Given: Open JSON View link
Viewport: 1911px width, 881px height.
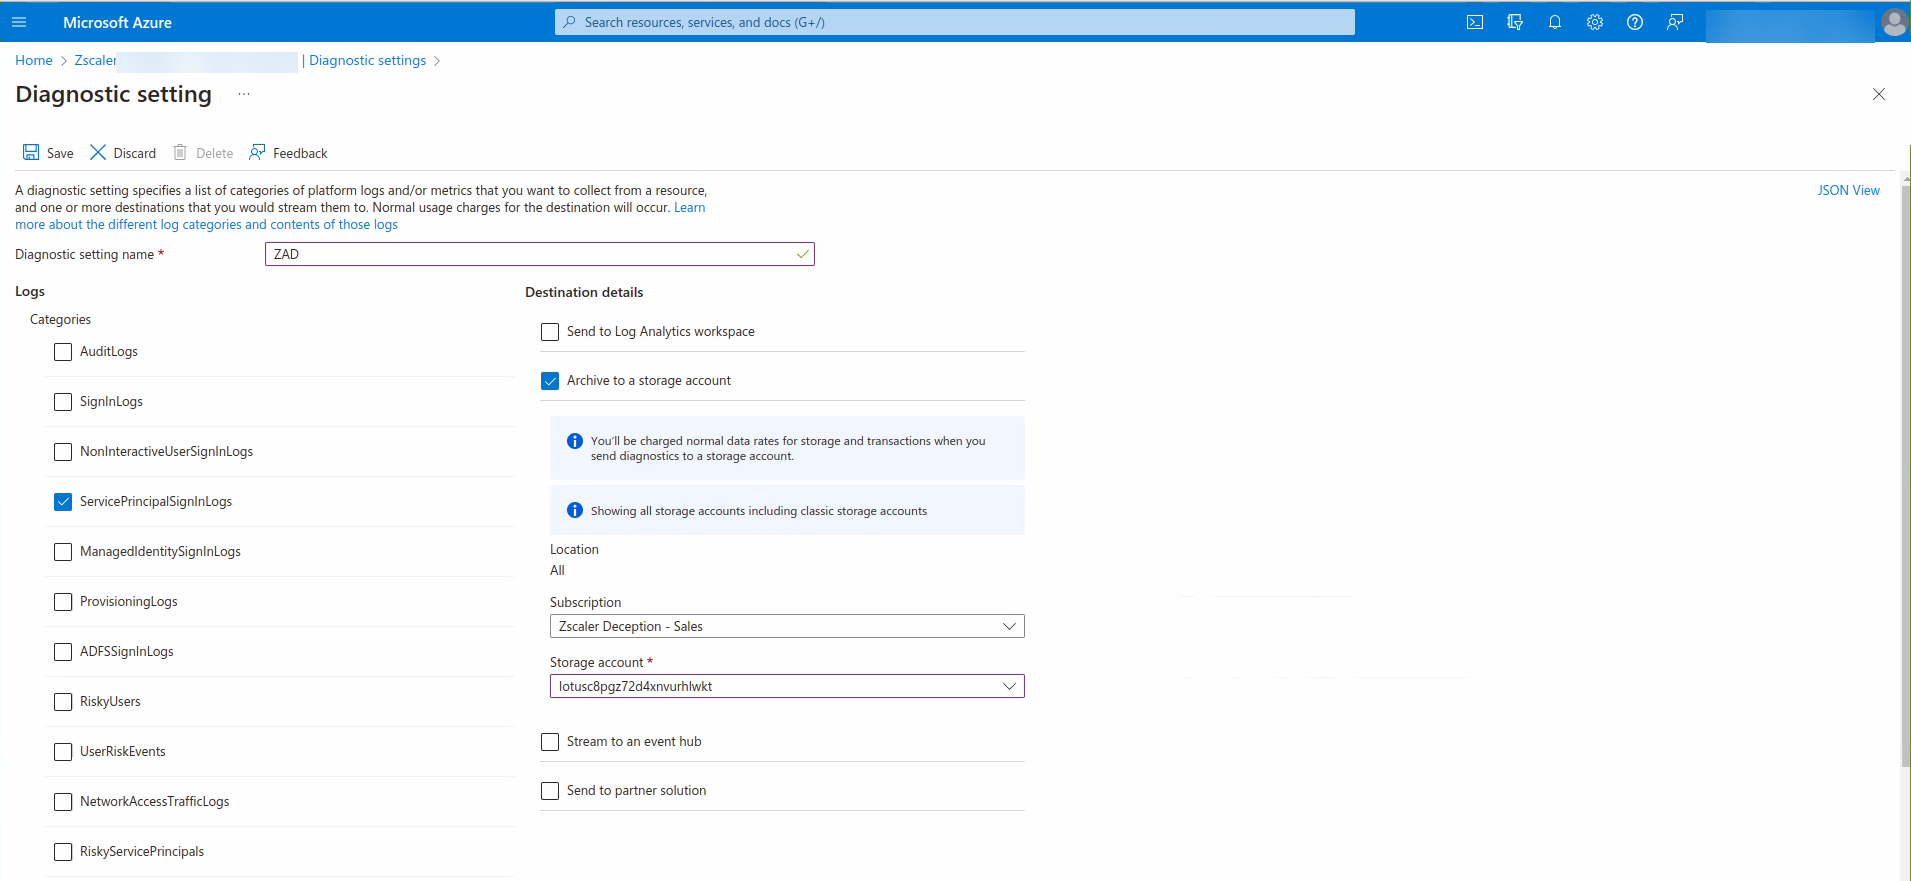Looking at the screenshot, I should click(1848, 190).
